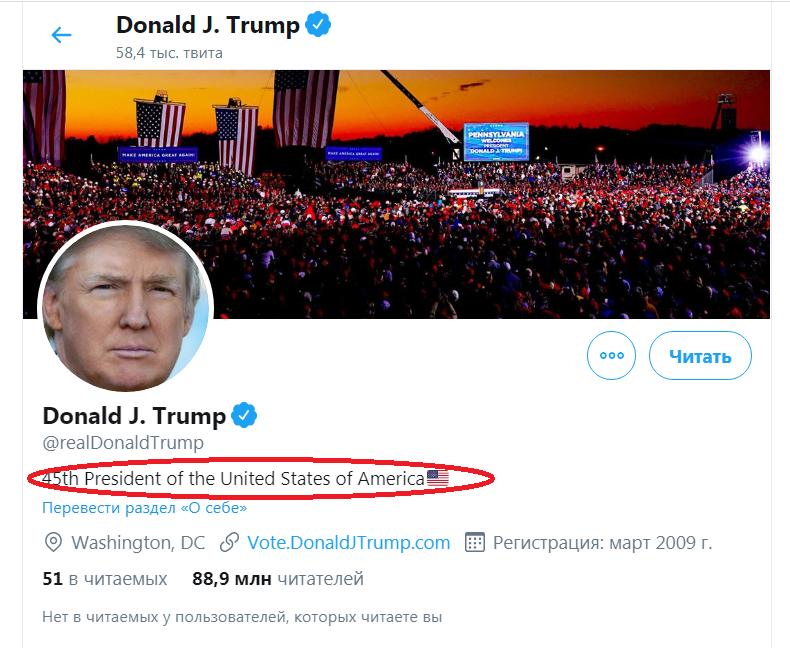Click the back arrow in the header
790x648 pixels.
(62, 35)
